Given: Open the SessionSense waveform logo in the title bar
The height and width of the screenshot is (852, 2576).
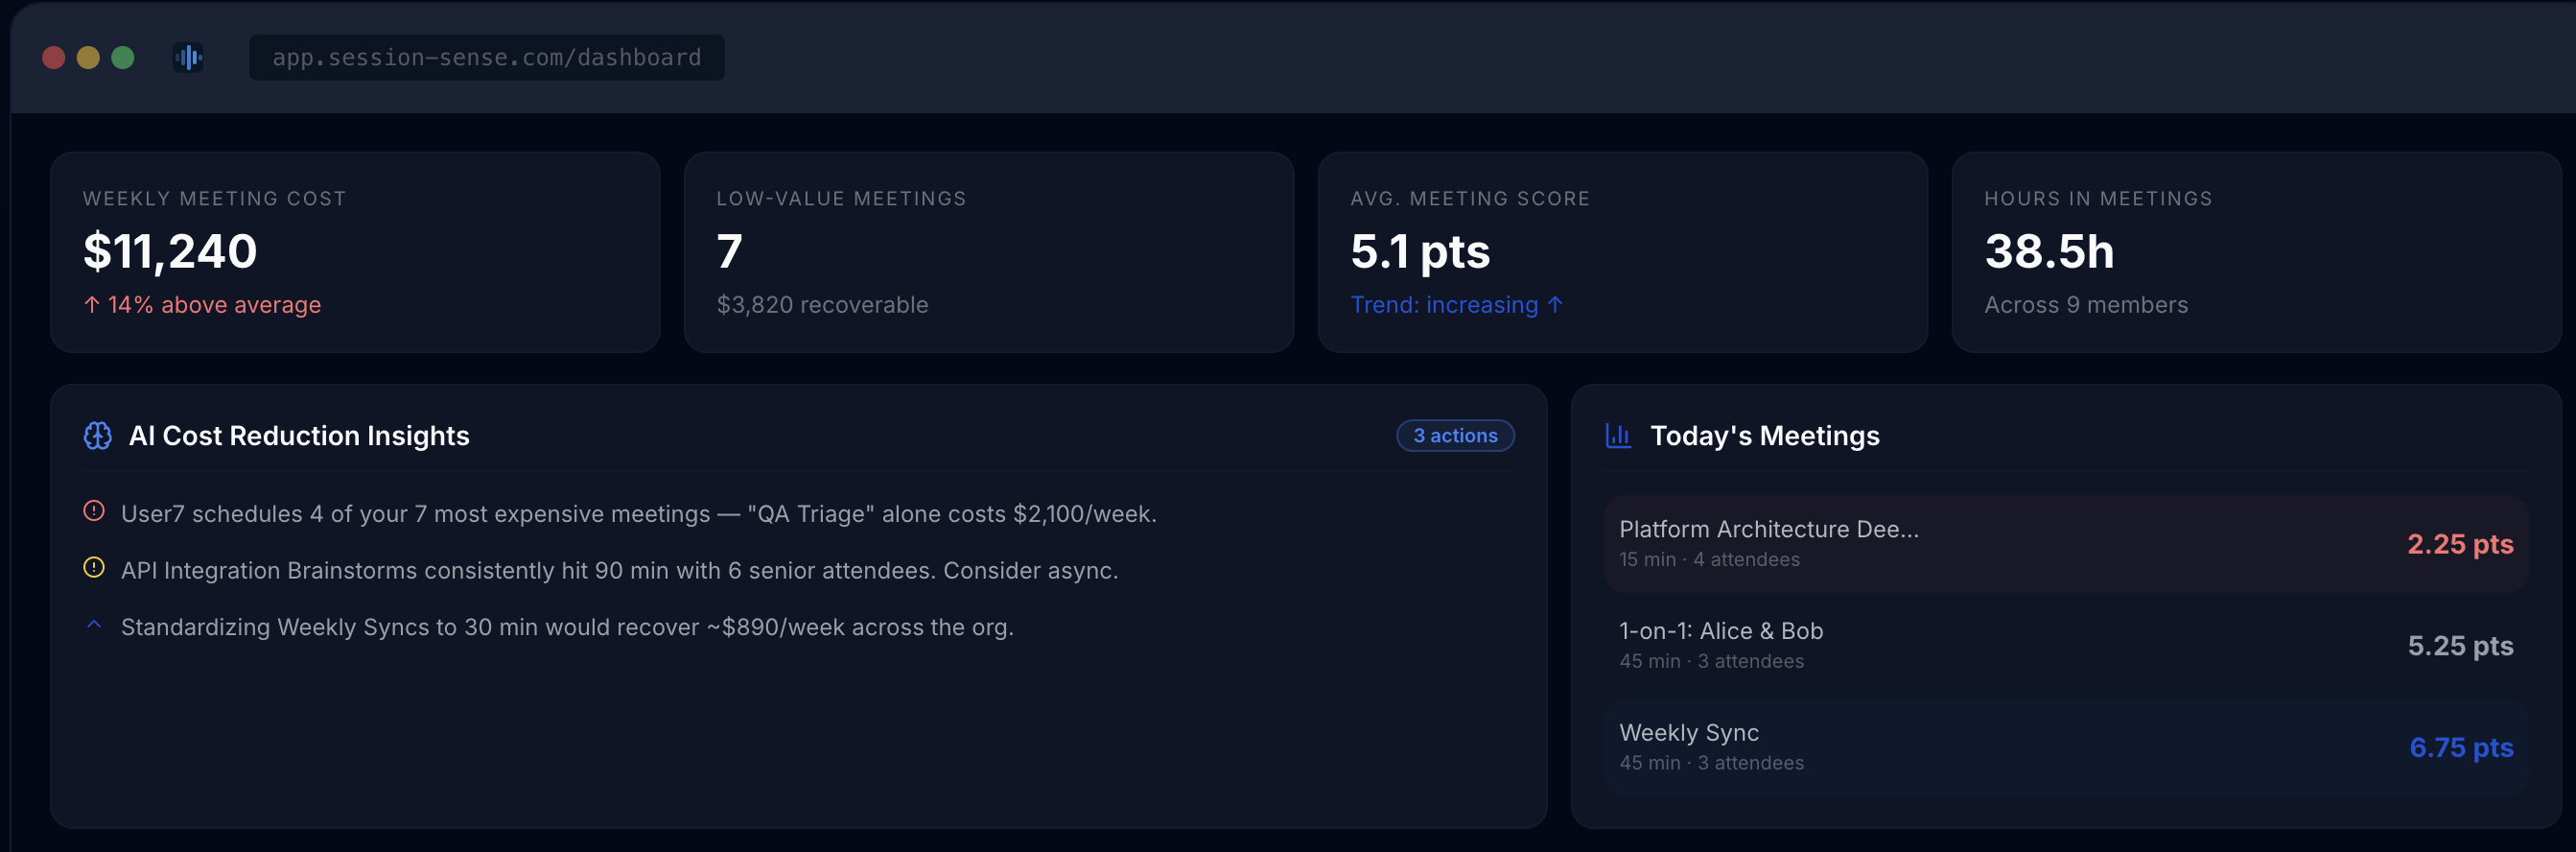Looking at the screenshot, I should tap(188, 58).
